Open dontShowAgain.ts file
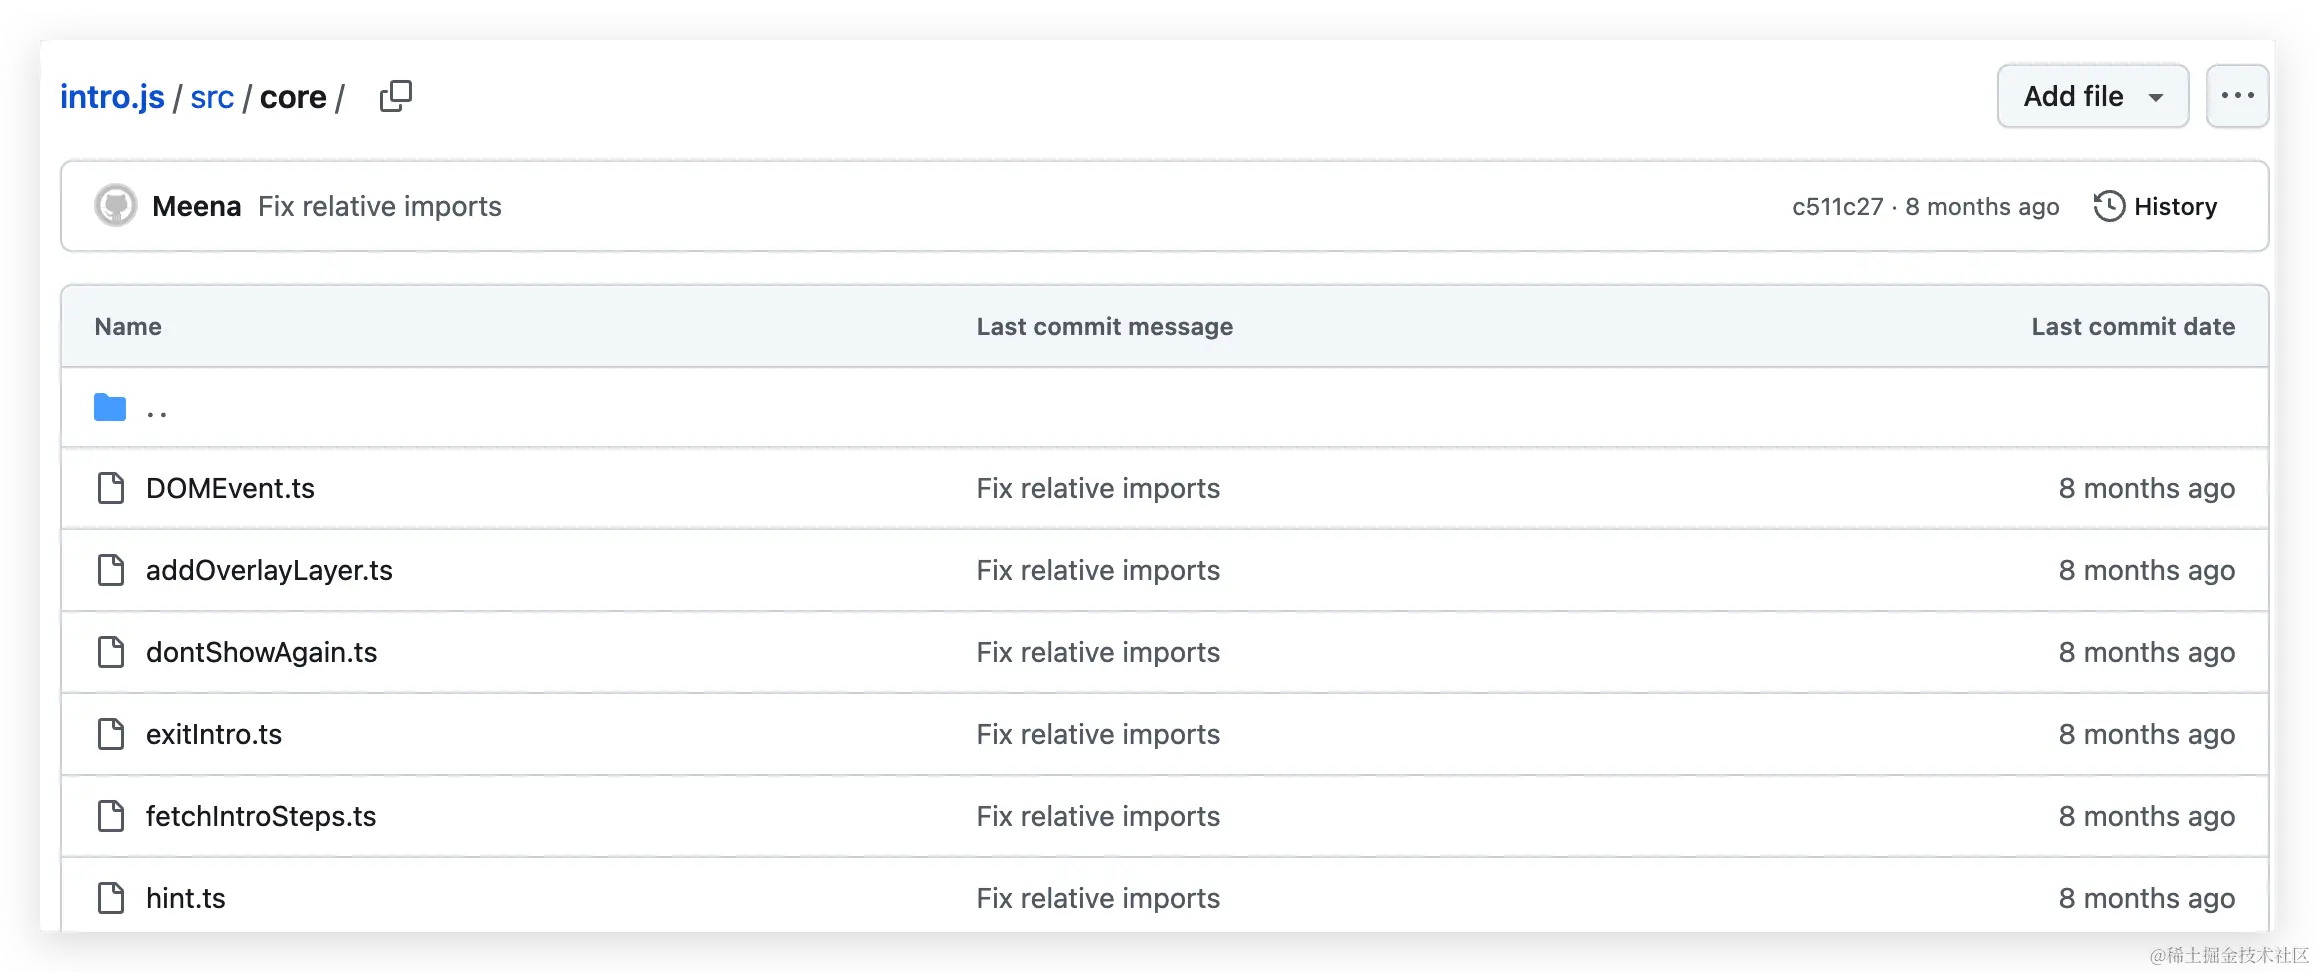The image size is (2316, 972). coord(261,652)
